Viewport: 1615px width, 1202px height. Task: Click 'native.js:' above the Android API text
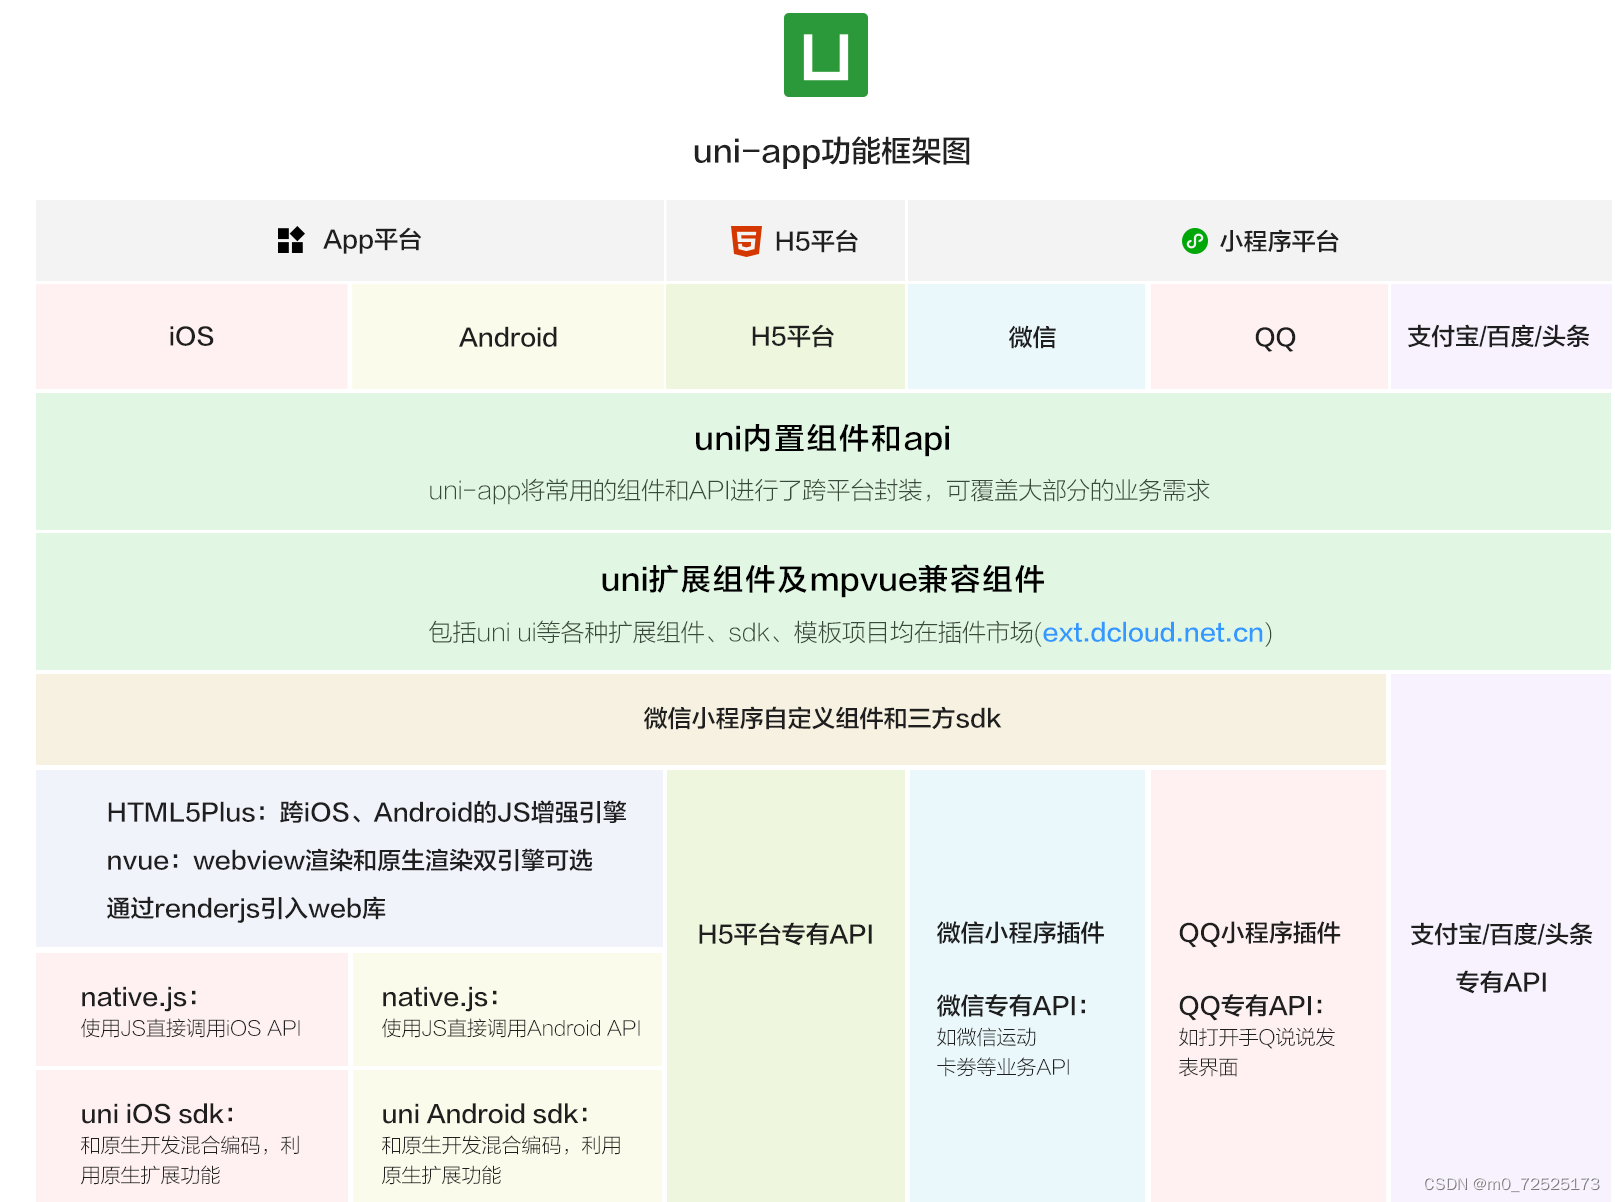coord(441,997)
